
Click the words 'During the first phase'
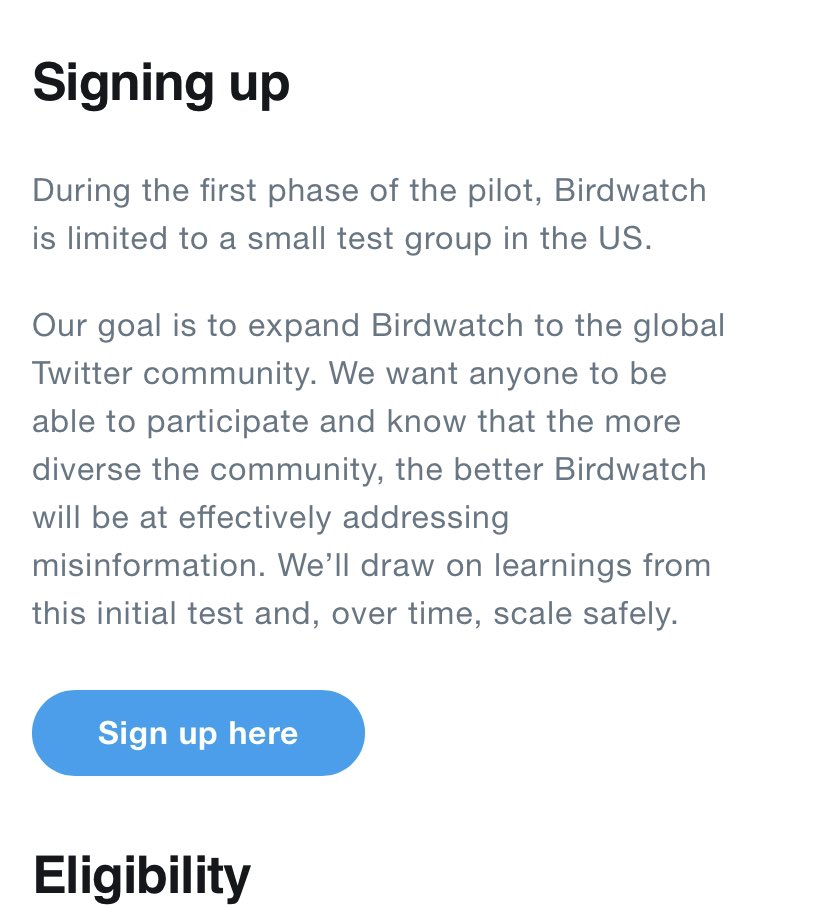(x=195, y=191)
